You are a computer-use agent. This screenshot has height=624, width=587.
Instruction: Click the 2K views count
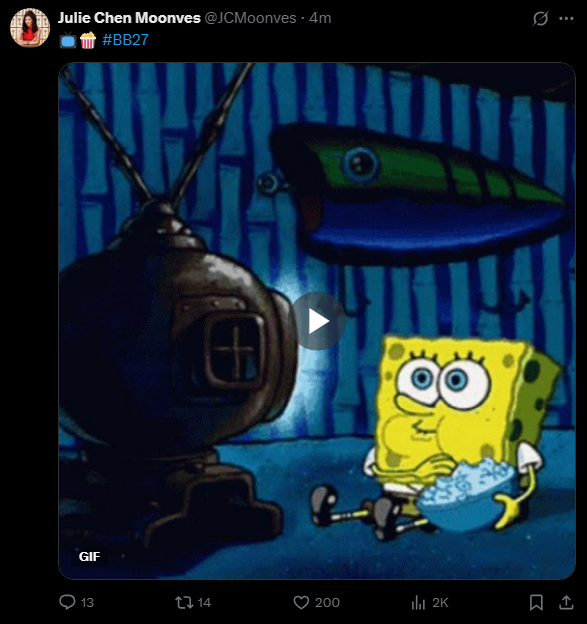pos(440,603)
